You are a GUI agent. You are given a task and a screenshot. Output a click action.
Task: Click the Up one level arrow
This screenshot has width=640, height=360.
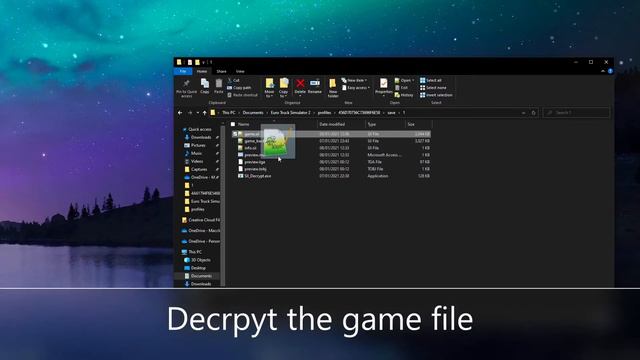coord(204,113)
